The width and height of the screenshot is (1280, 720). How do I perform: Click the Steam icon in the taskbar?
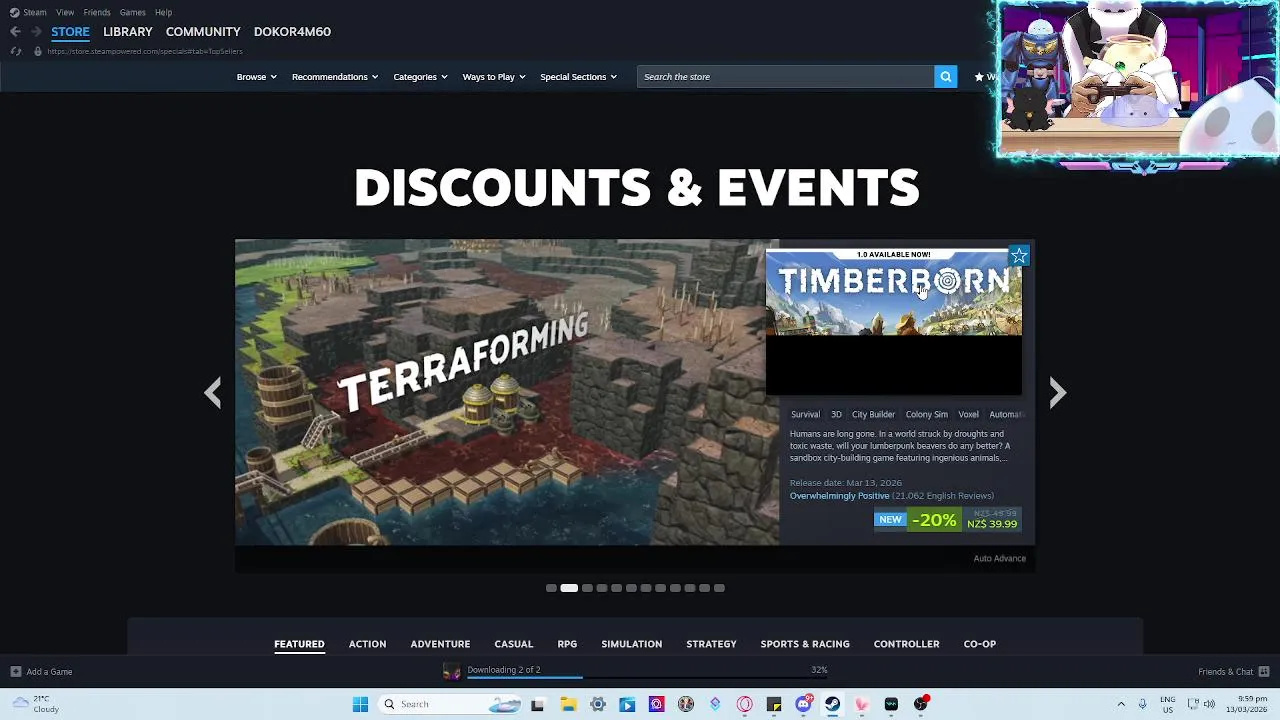click(x=832, y=704)
